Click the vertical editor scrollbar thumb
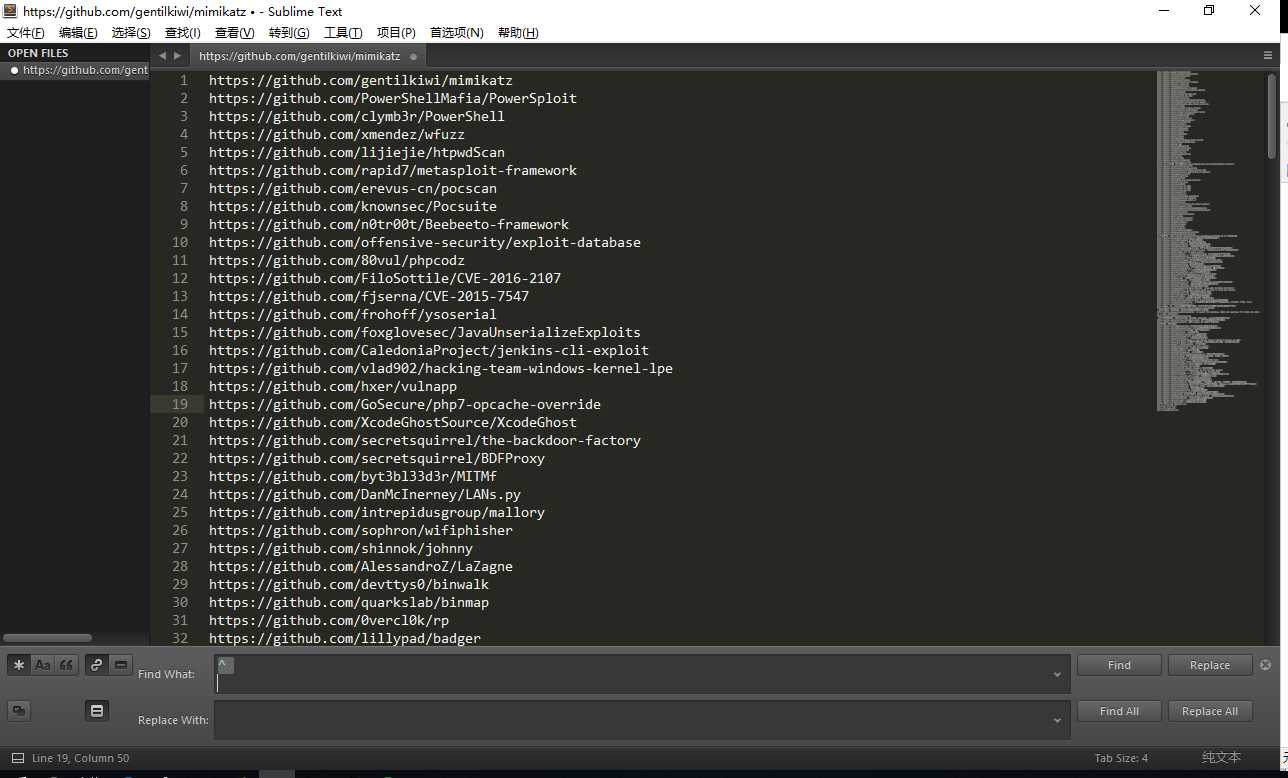Viewport: 1288px width, 778px height. pos(1272,115)
